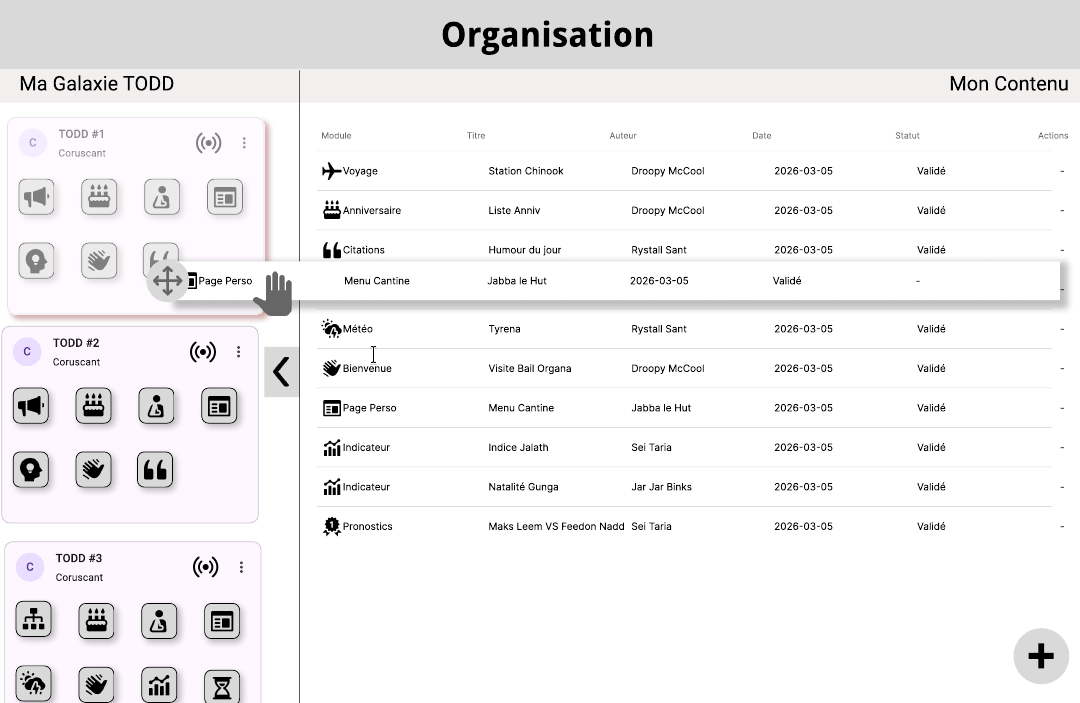The height and width of the screenshot is (703, 1080).
Task: Select the Visite Bail Organa title
Action: [530, 368]
